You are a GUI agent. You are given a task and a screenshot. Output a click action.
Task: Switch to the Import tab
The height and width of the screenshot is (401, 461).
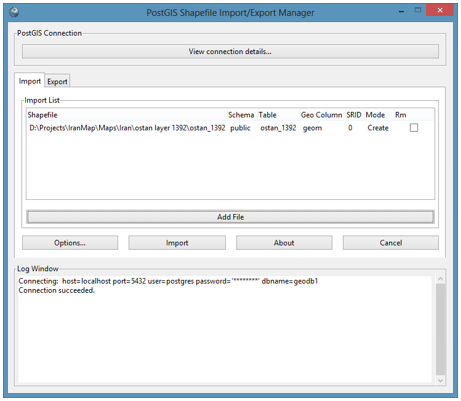click(x=30, y=81)
